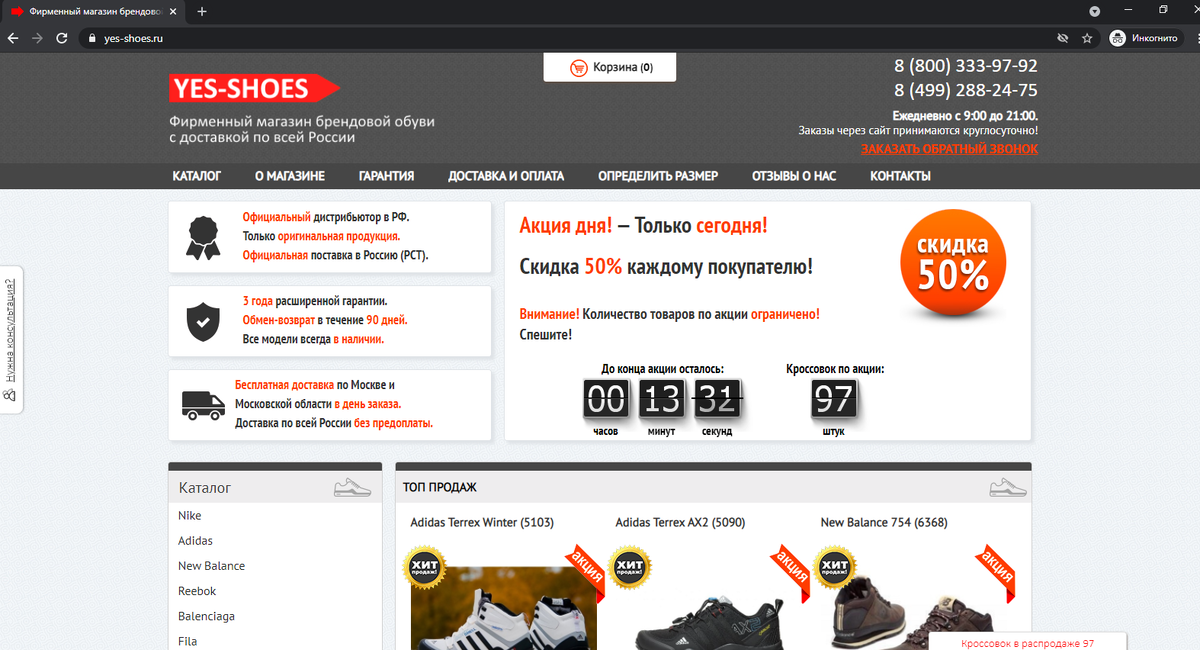Click the sneaker icon in ТОП ПРОДАЖ header
The height and width of the screenshot is (650, 1200).
(x=1008, y=488)
